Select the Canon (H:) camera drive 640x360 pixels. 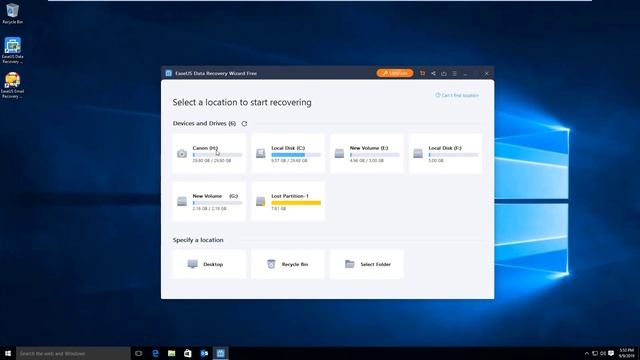[209, 153]
